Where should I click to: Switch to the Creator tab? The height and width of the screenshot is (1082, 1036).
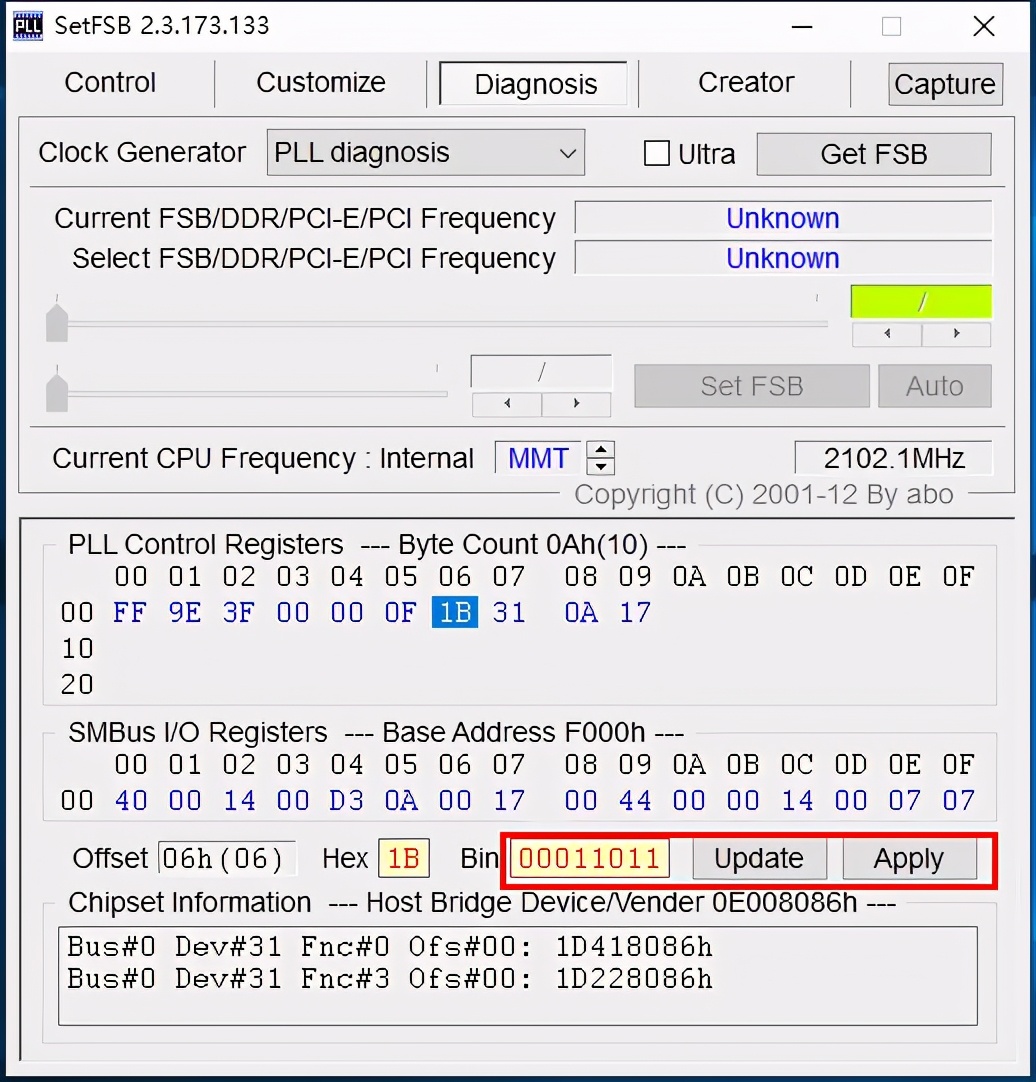(745, 83)
